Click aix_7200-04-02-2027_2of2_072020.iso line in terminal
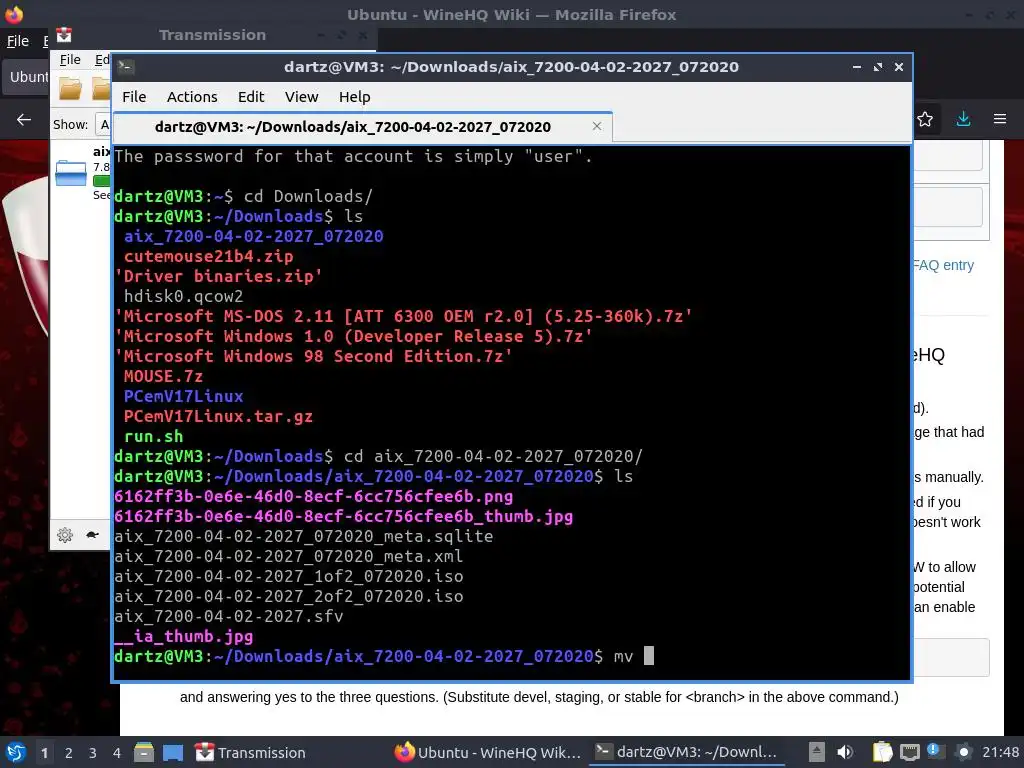 coord(289,596)
